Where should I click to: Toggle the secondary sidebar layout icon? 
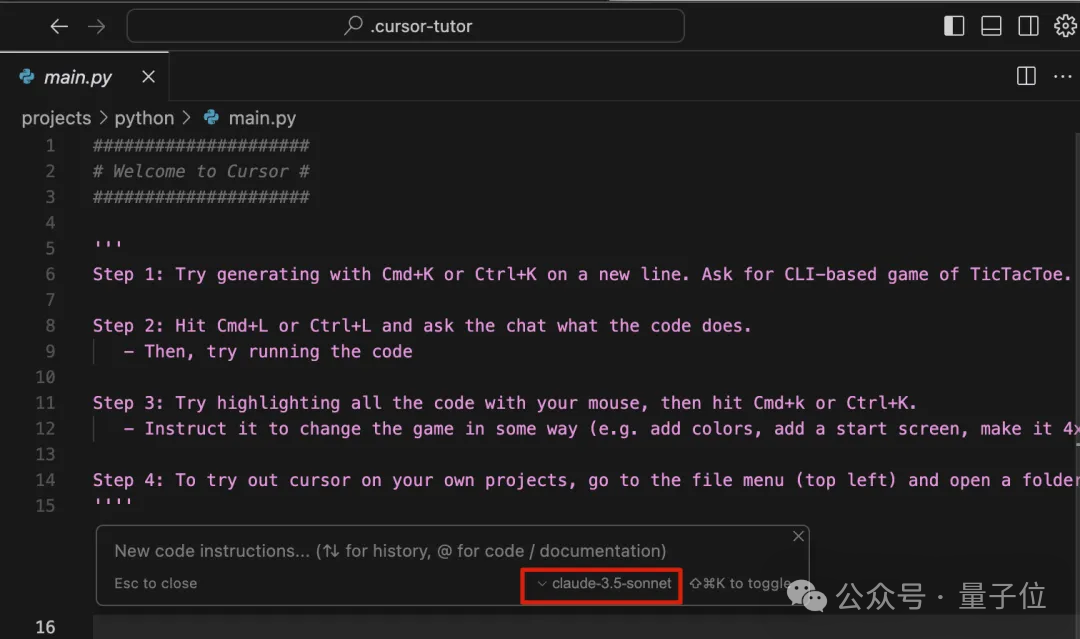click(1028, 26)
